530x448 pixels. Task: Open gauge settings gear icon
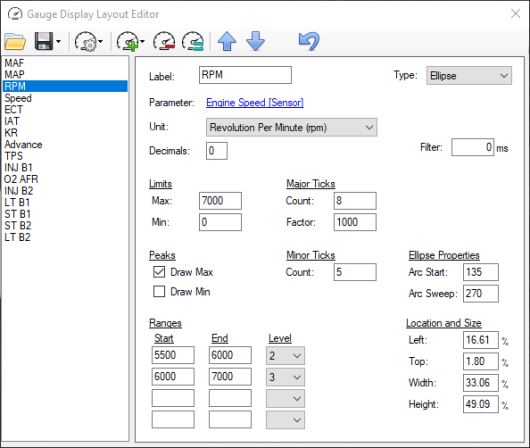[86, 41]
